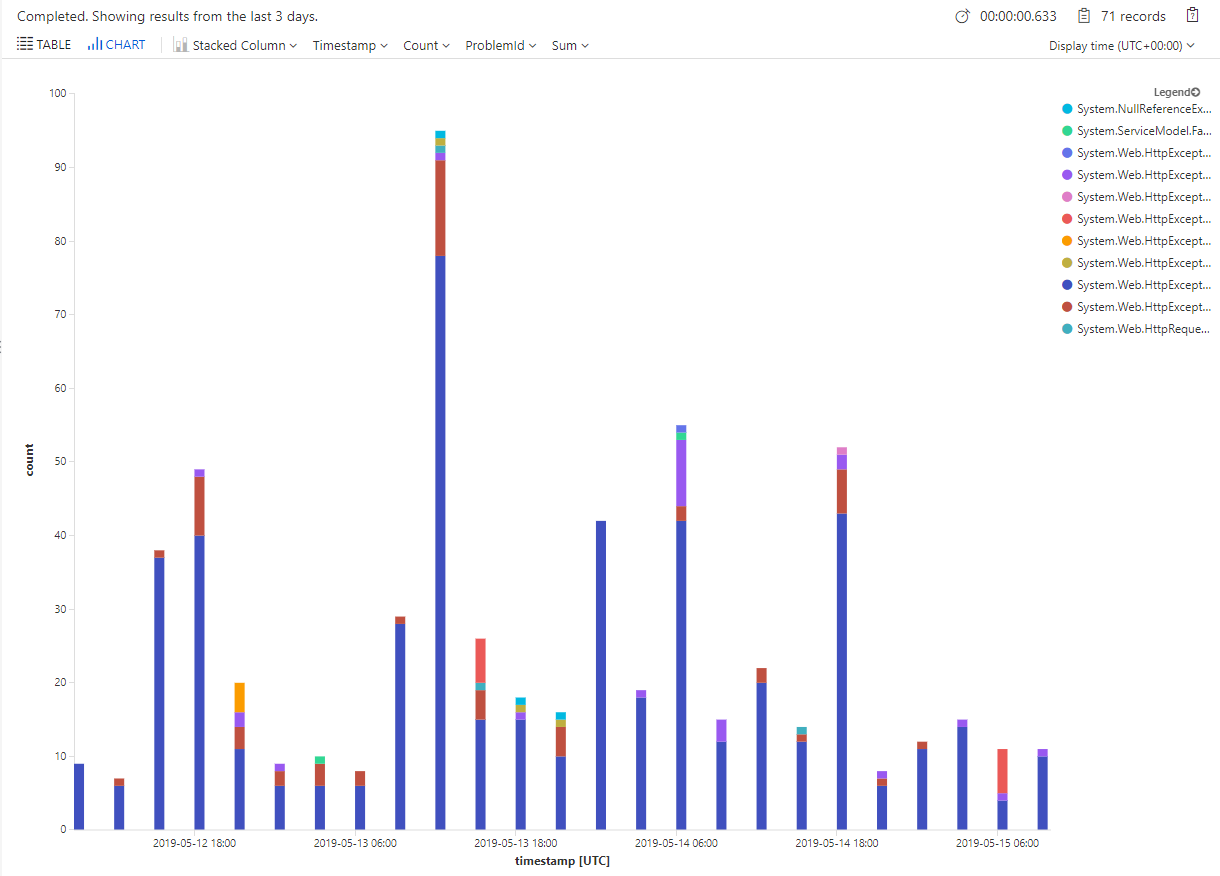Viewport: 1220px width, 876px height.
Task: Click the large purple segment in the 55-count bar
Action: point(681,473)
